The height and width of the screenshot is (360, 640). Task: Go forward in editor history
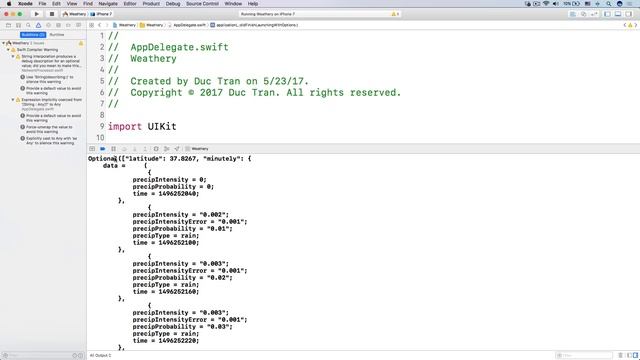tap(107, 25)
